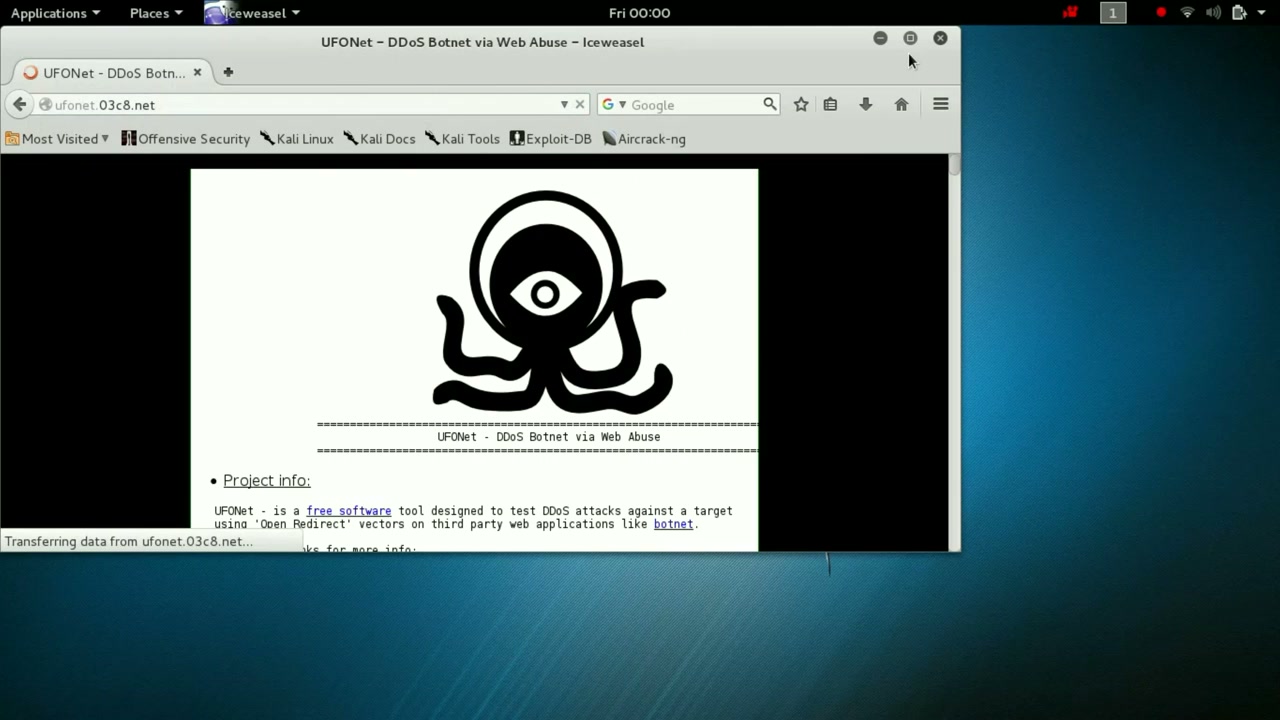This screenshot has height=720, width=1280.
Task: Open the downloads arrow icon
Action: pos(866,104)
